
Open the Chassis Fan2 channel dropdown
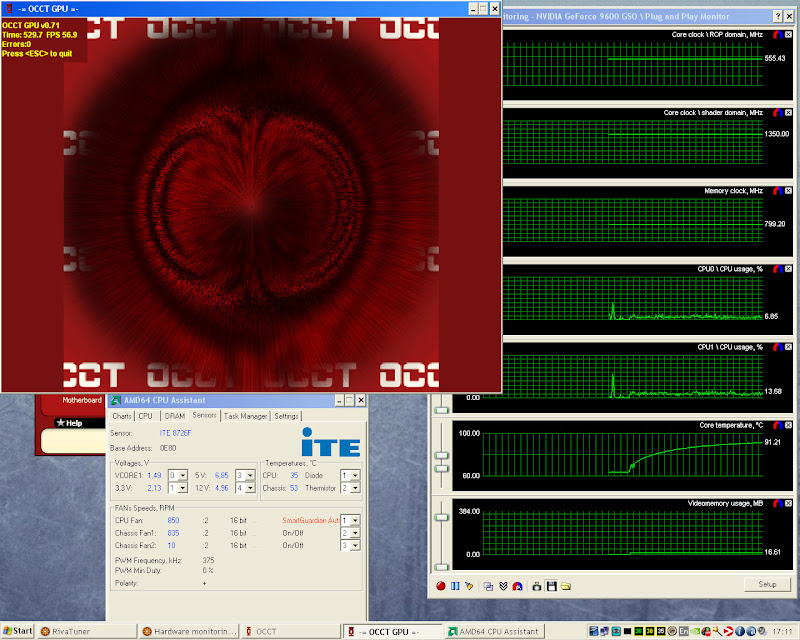pos(355,545)
